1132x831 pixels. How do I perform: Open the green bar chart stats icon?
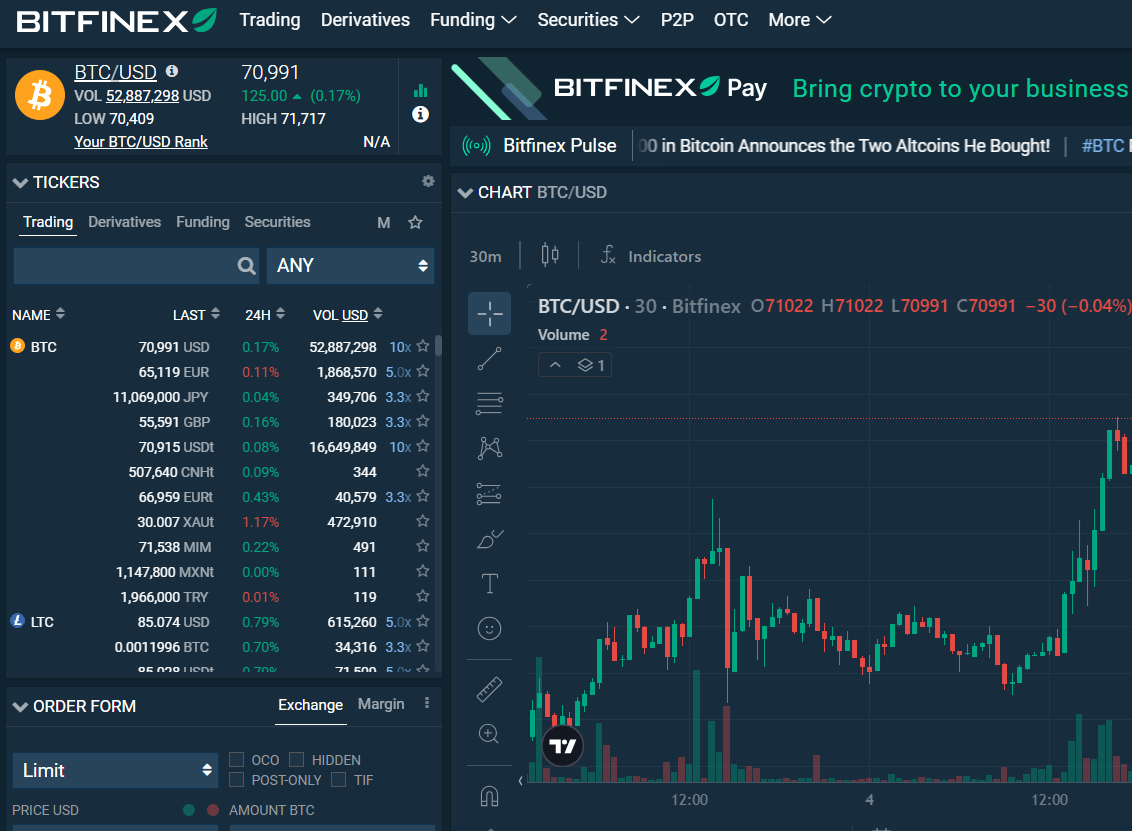pos(420,90)
